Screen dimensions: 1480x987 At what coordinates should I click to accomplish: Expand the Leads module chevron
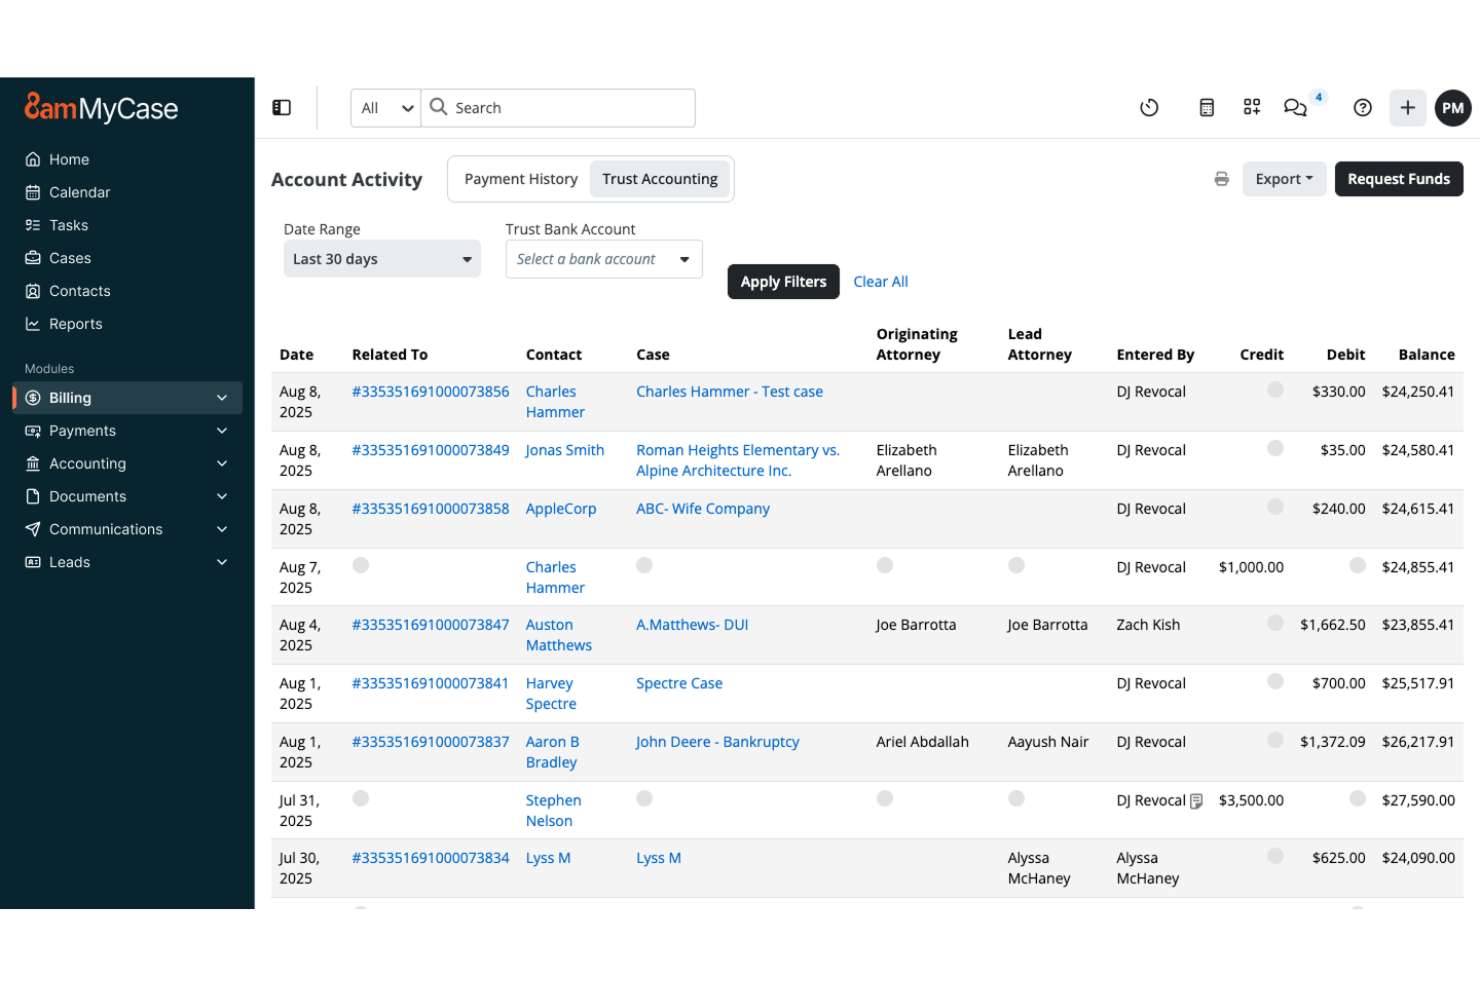[222, 562]
